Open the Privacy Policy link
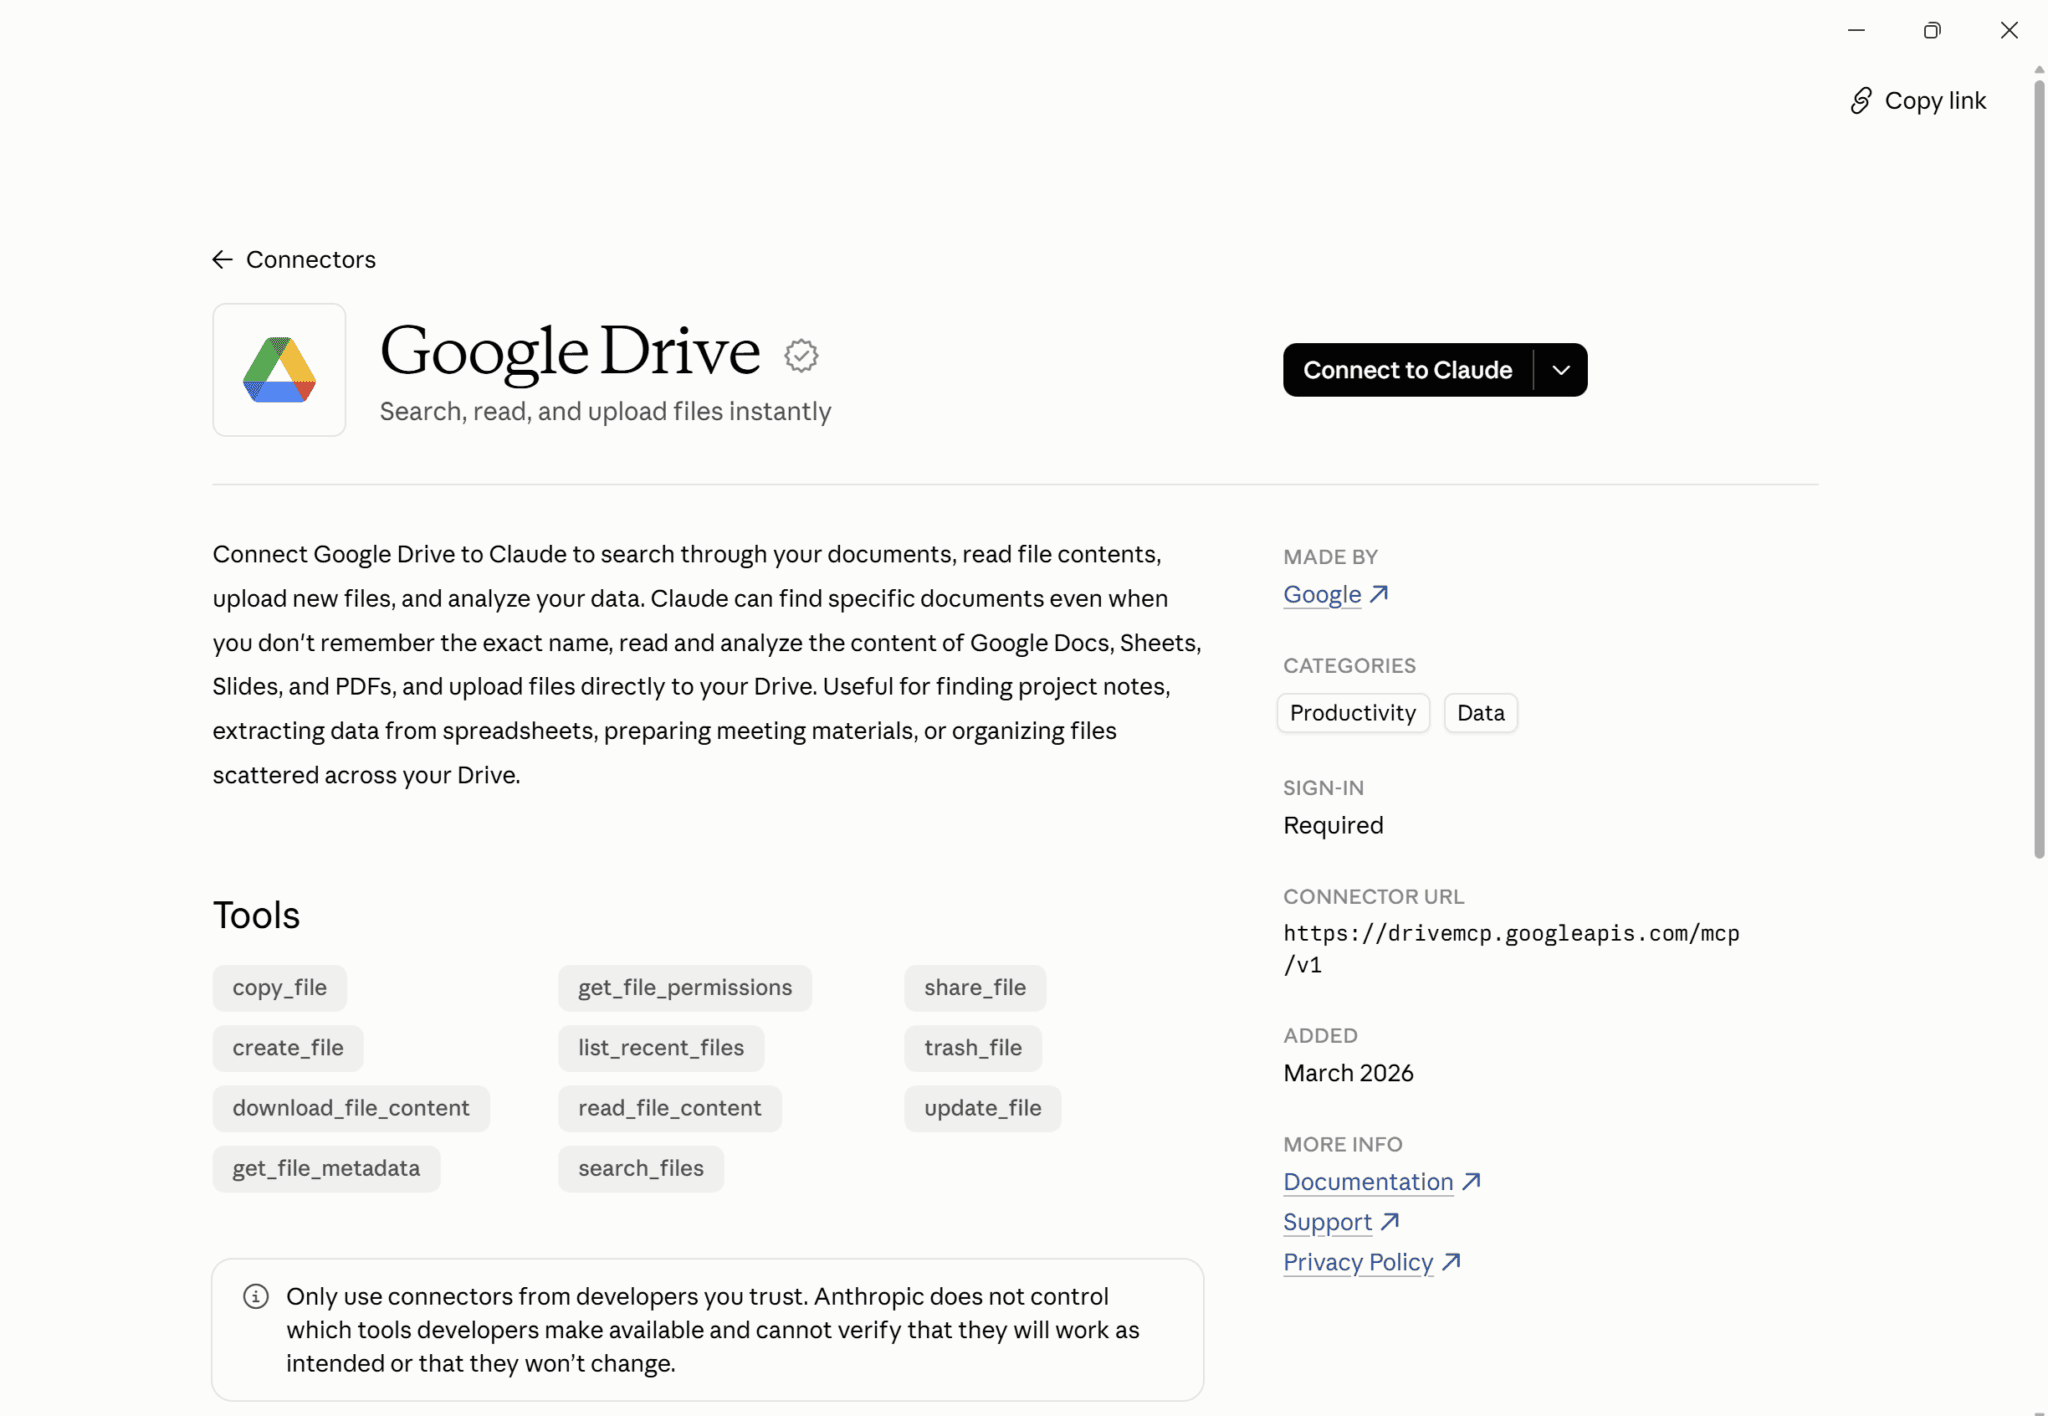 coord(1358,1261)
